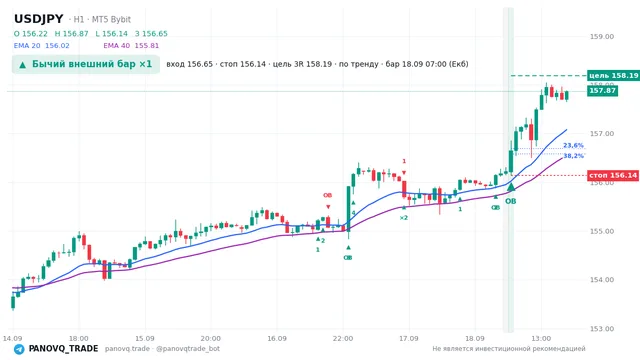Screen dimensions: 640x360
Task: Click the USDJPY symbol title
Action: pos(39,19)
